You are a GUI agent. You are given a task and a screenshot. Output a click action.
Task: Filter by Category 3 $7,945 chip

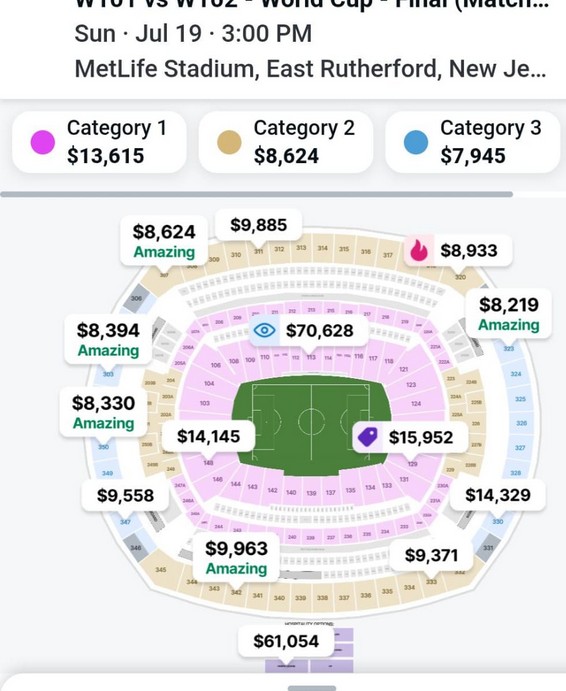[473, 142]
